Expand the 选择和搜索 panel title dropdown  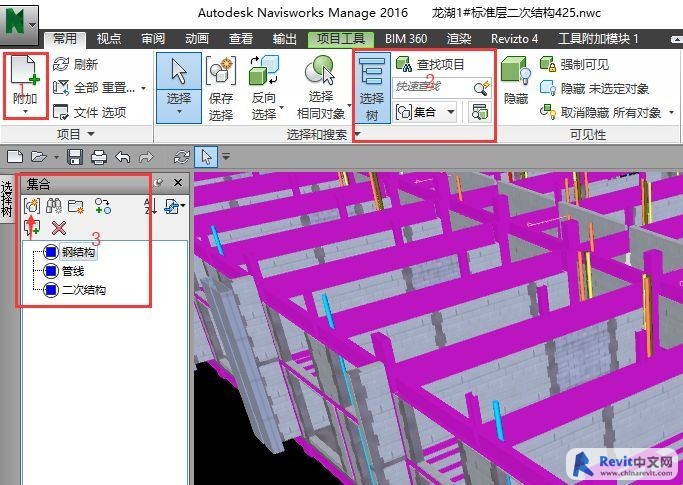coord(358,134)
